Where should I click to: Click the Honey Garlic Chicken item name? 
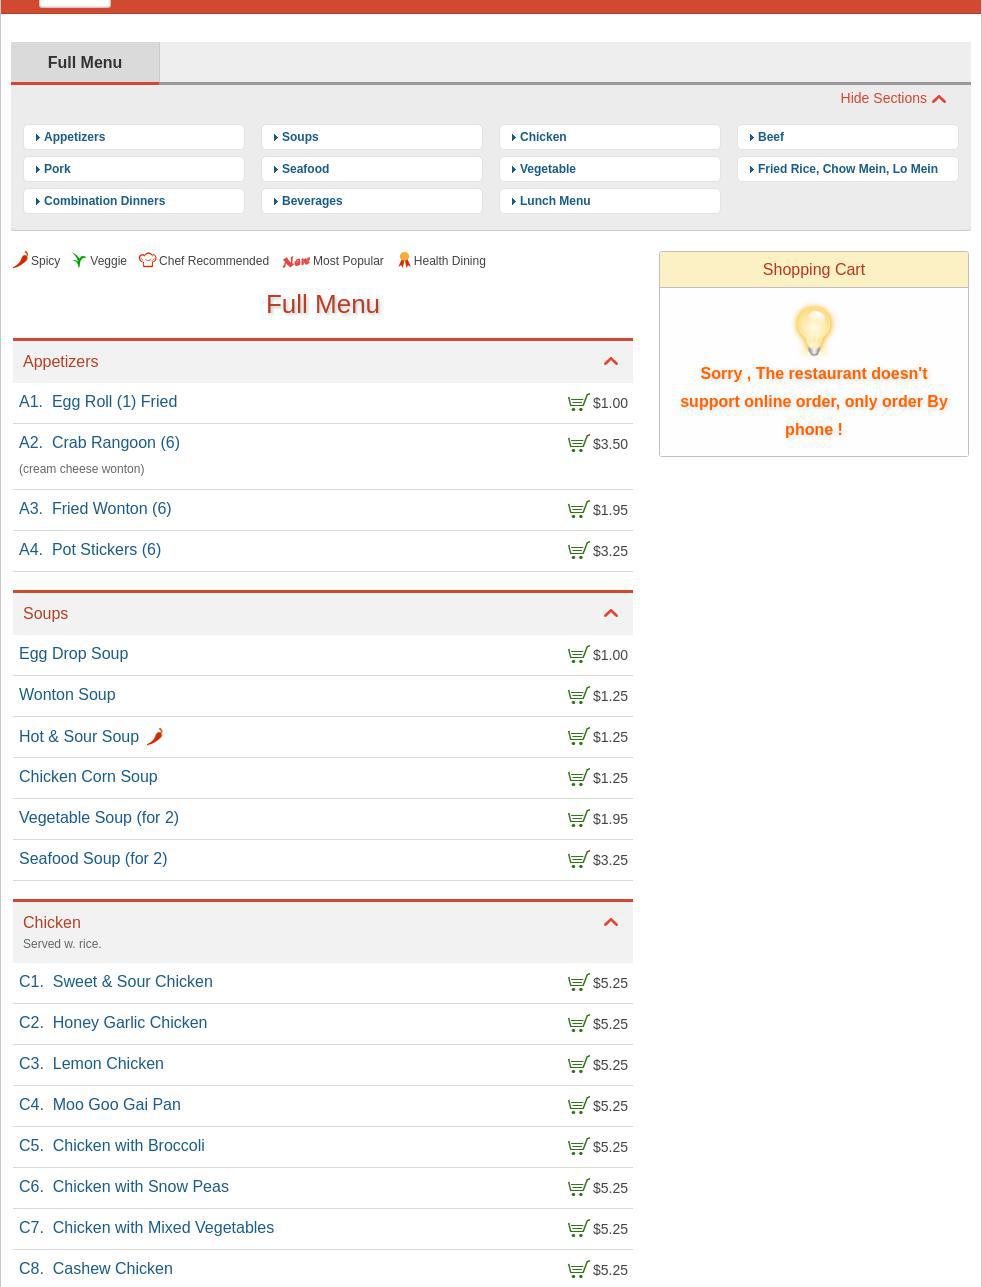pos(129,1023)
